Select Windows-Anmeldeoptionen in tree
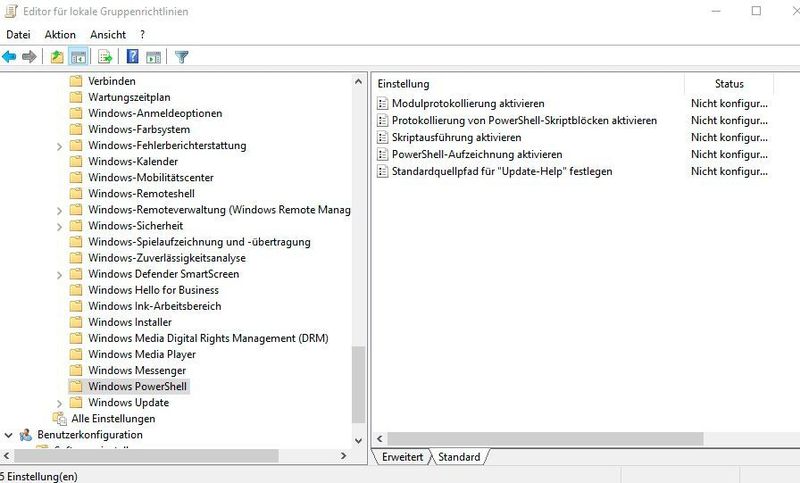Image resolution: width=800 pixels, height=483 pixels. (155, 113)
